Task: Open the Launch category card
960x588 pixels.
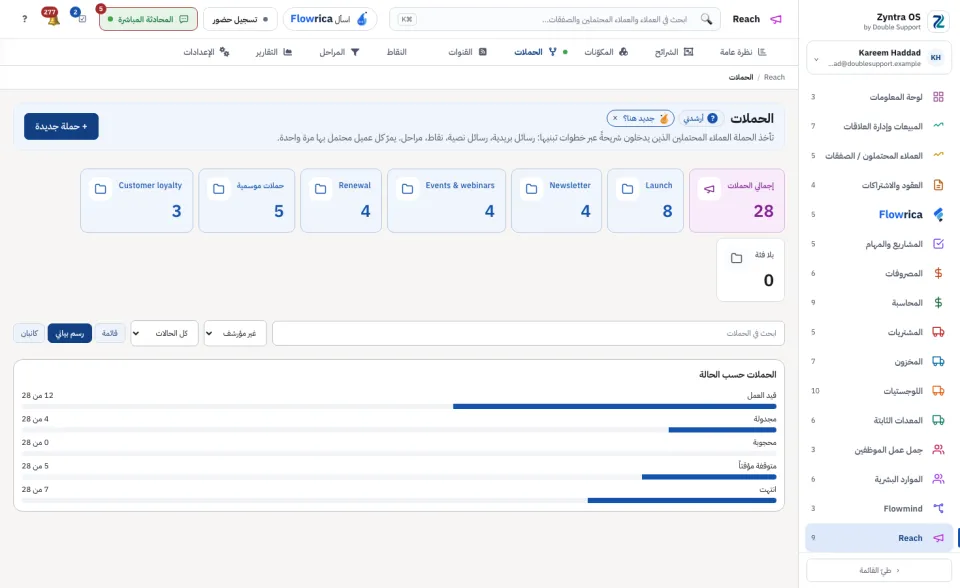Action: pos(645,200)
